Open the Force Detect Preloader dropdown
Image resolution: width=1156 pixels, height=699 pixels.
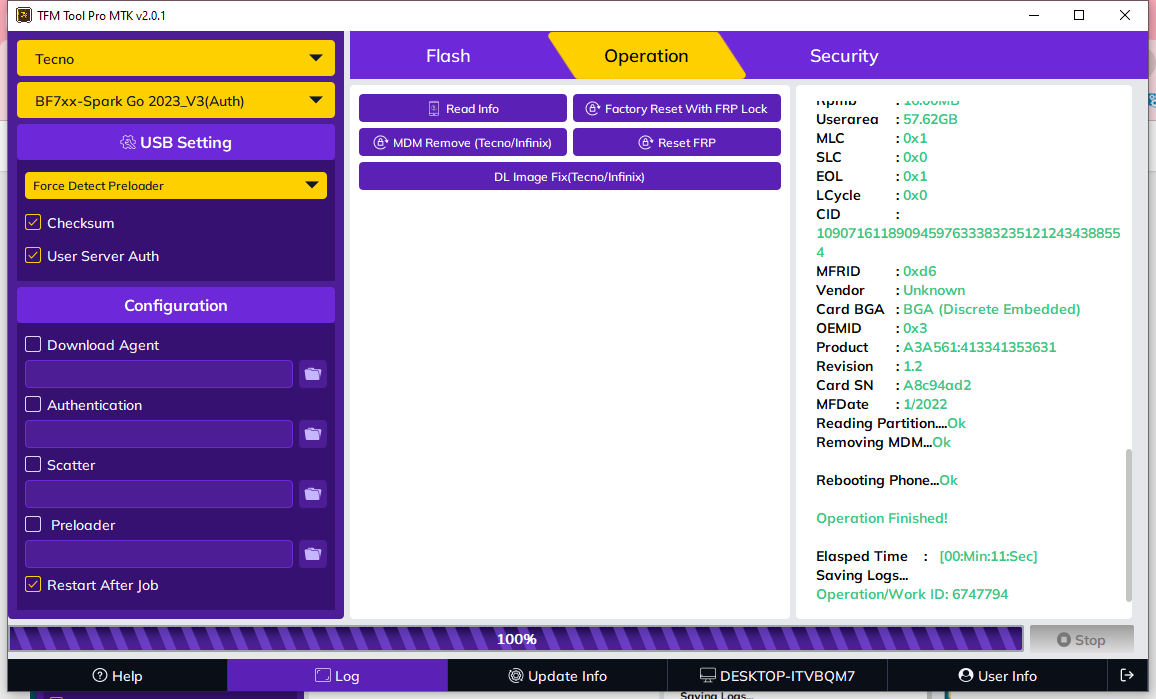click(175, 185)
